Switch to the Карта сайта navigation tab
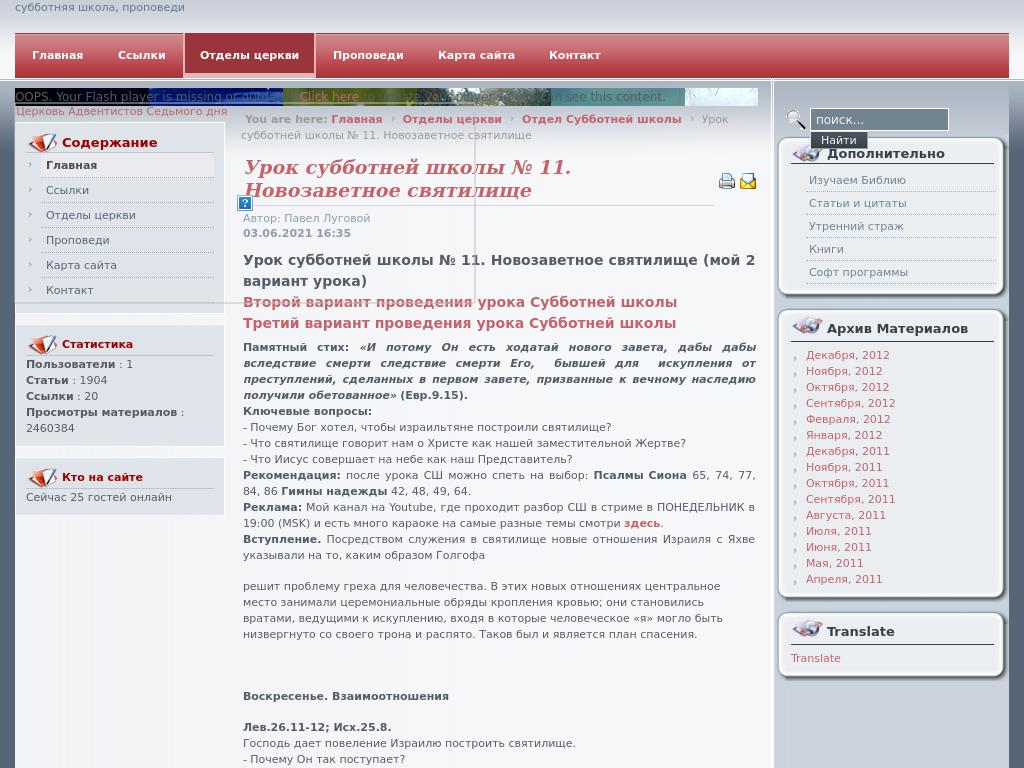Screen dimensions: 1024x768 click(x=476, y=55)
